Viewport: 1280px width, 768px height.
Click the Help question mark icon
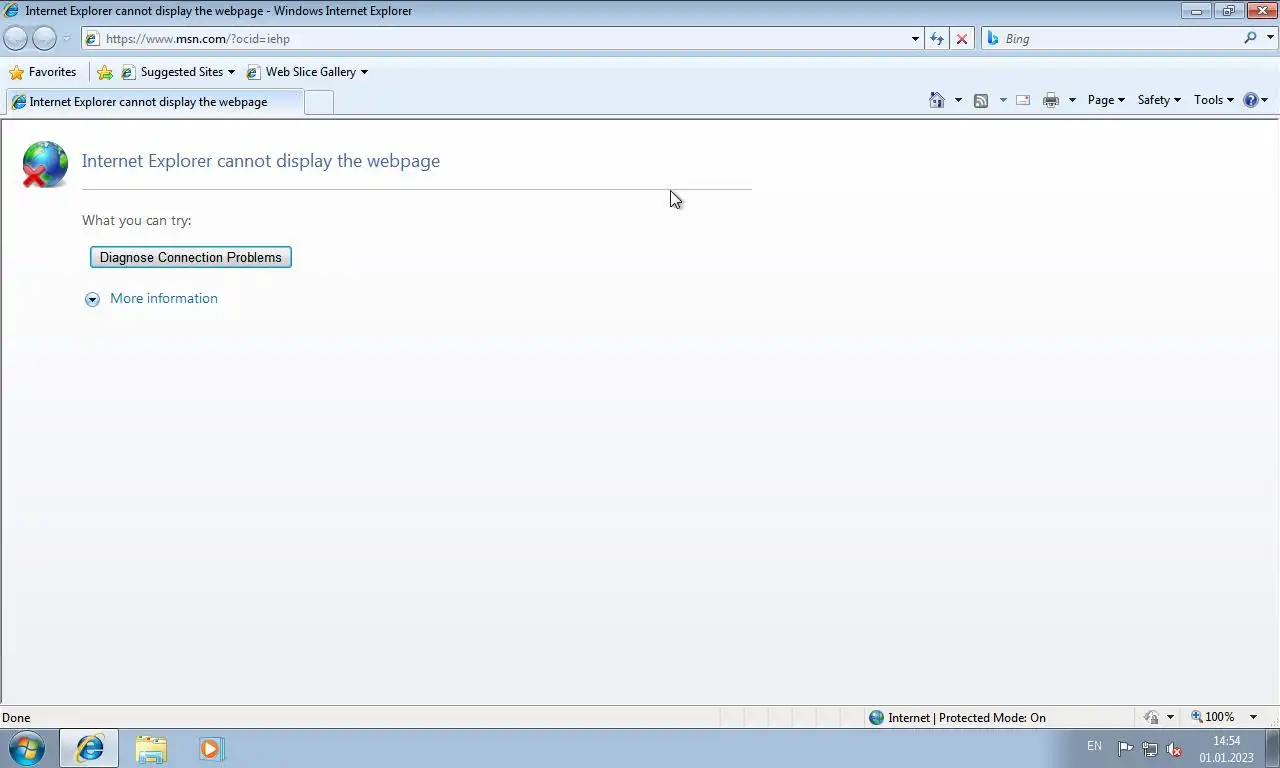[x=1250, y=100]
